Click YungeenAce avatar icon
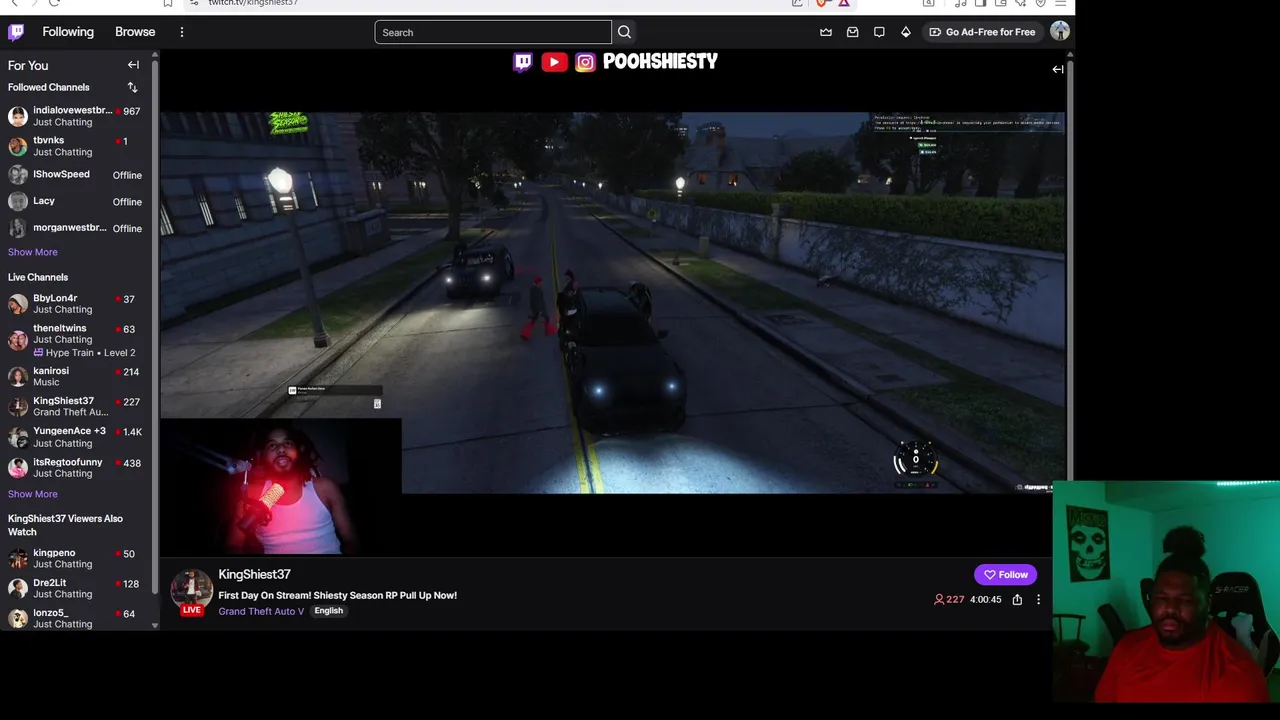 (17, 437)
